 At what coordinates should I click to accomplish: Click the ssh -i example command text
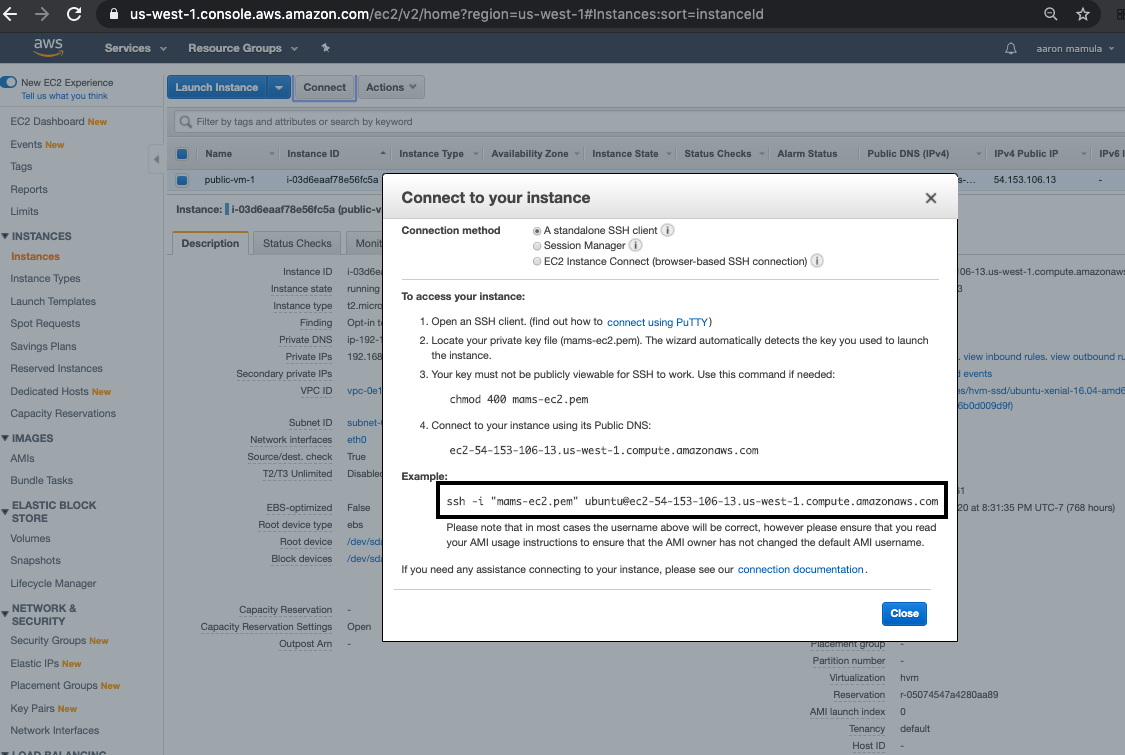pos(692,501)
